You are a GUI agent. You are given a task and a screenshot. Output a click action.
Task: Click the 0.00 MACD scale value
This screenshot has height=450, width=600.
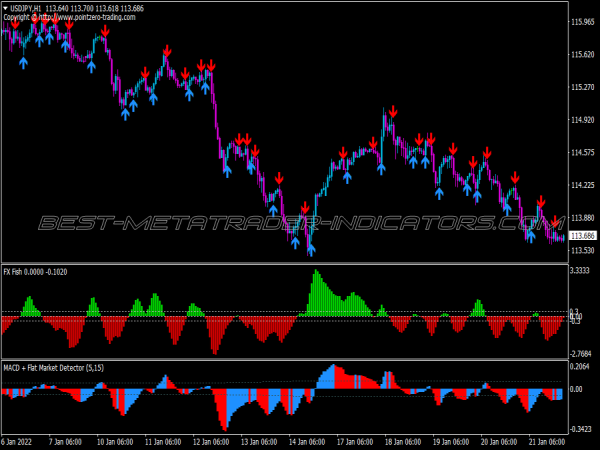tap(576, 389)
